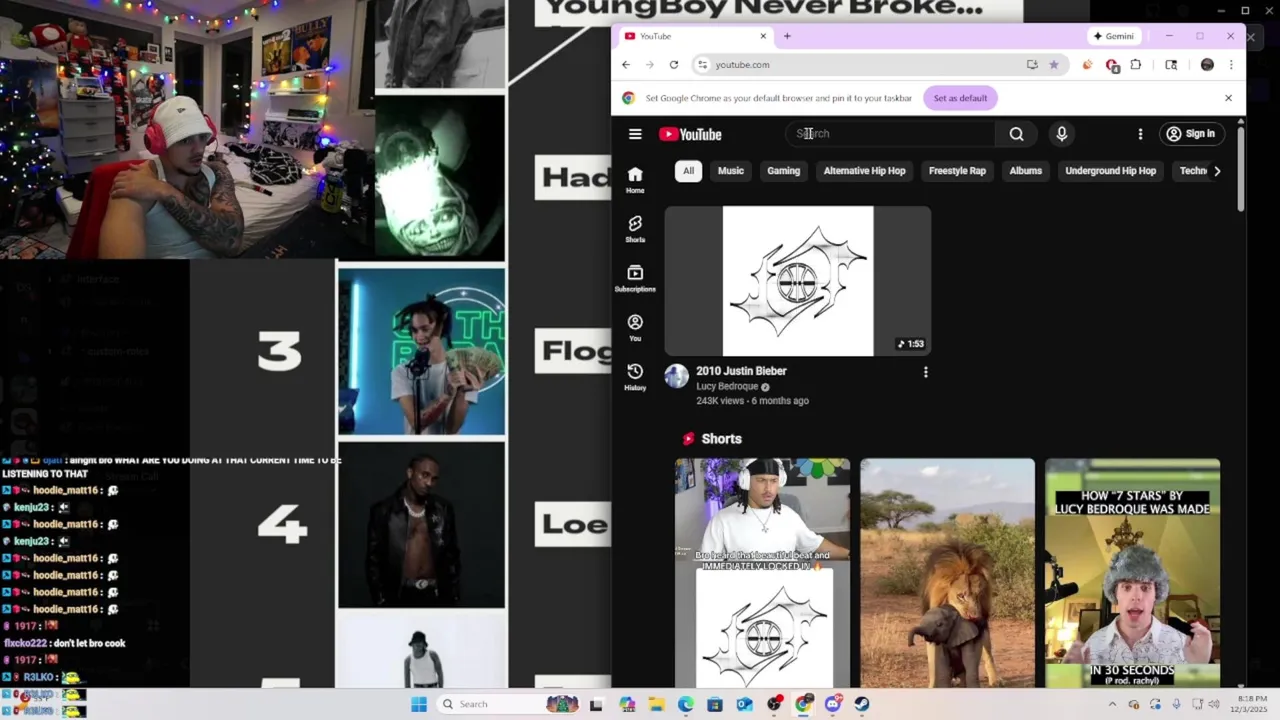Image resolution: width=1280 pixels, height=720 pixels.
Task: Open Chrome tab search side panel icon
Action: [1171, 65]
